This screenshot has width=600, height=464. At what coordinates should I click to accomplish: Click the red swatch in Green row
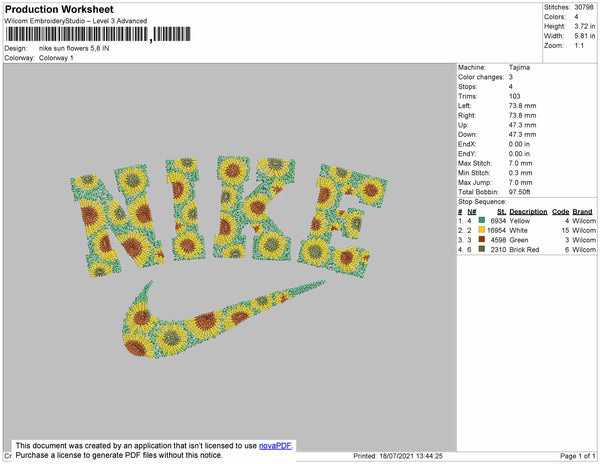[482, 239]
